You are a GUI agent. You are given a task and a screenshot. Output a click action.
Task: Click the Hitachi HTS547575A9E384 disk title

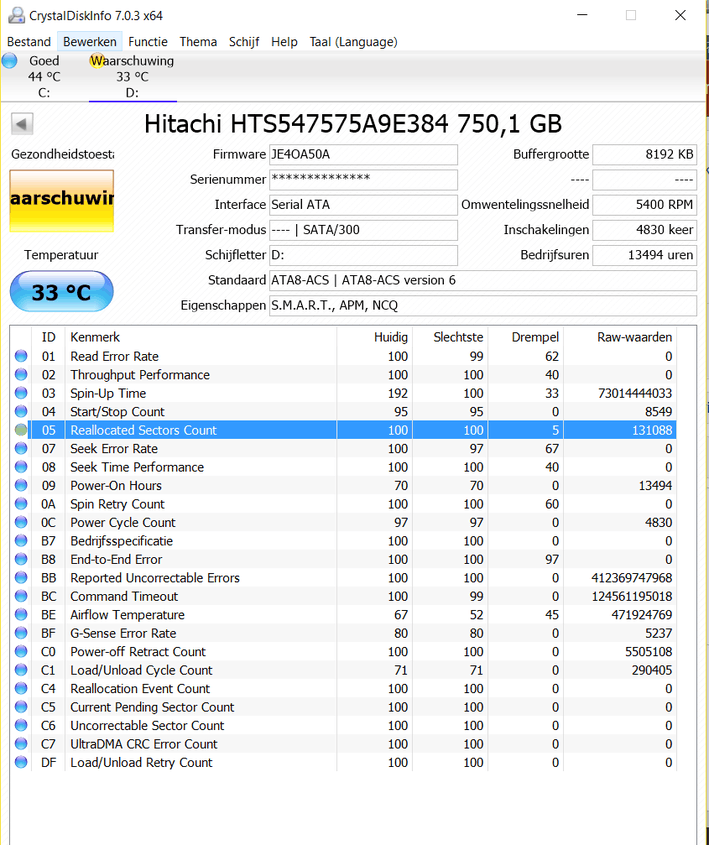[x=353, y=124]
